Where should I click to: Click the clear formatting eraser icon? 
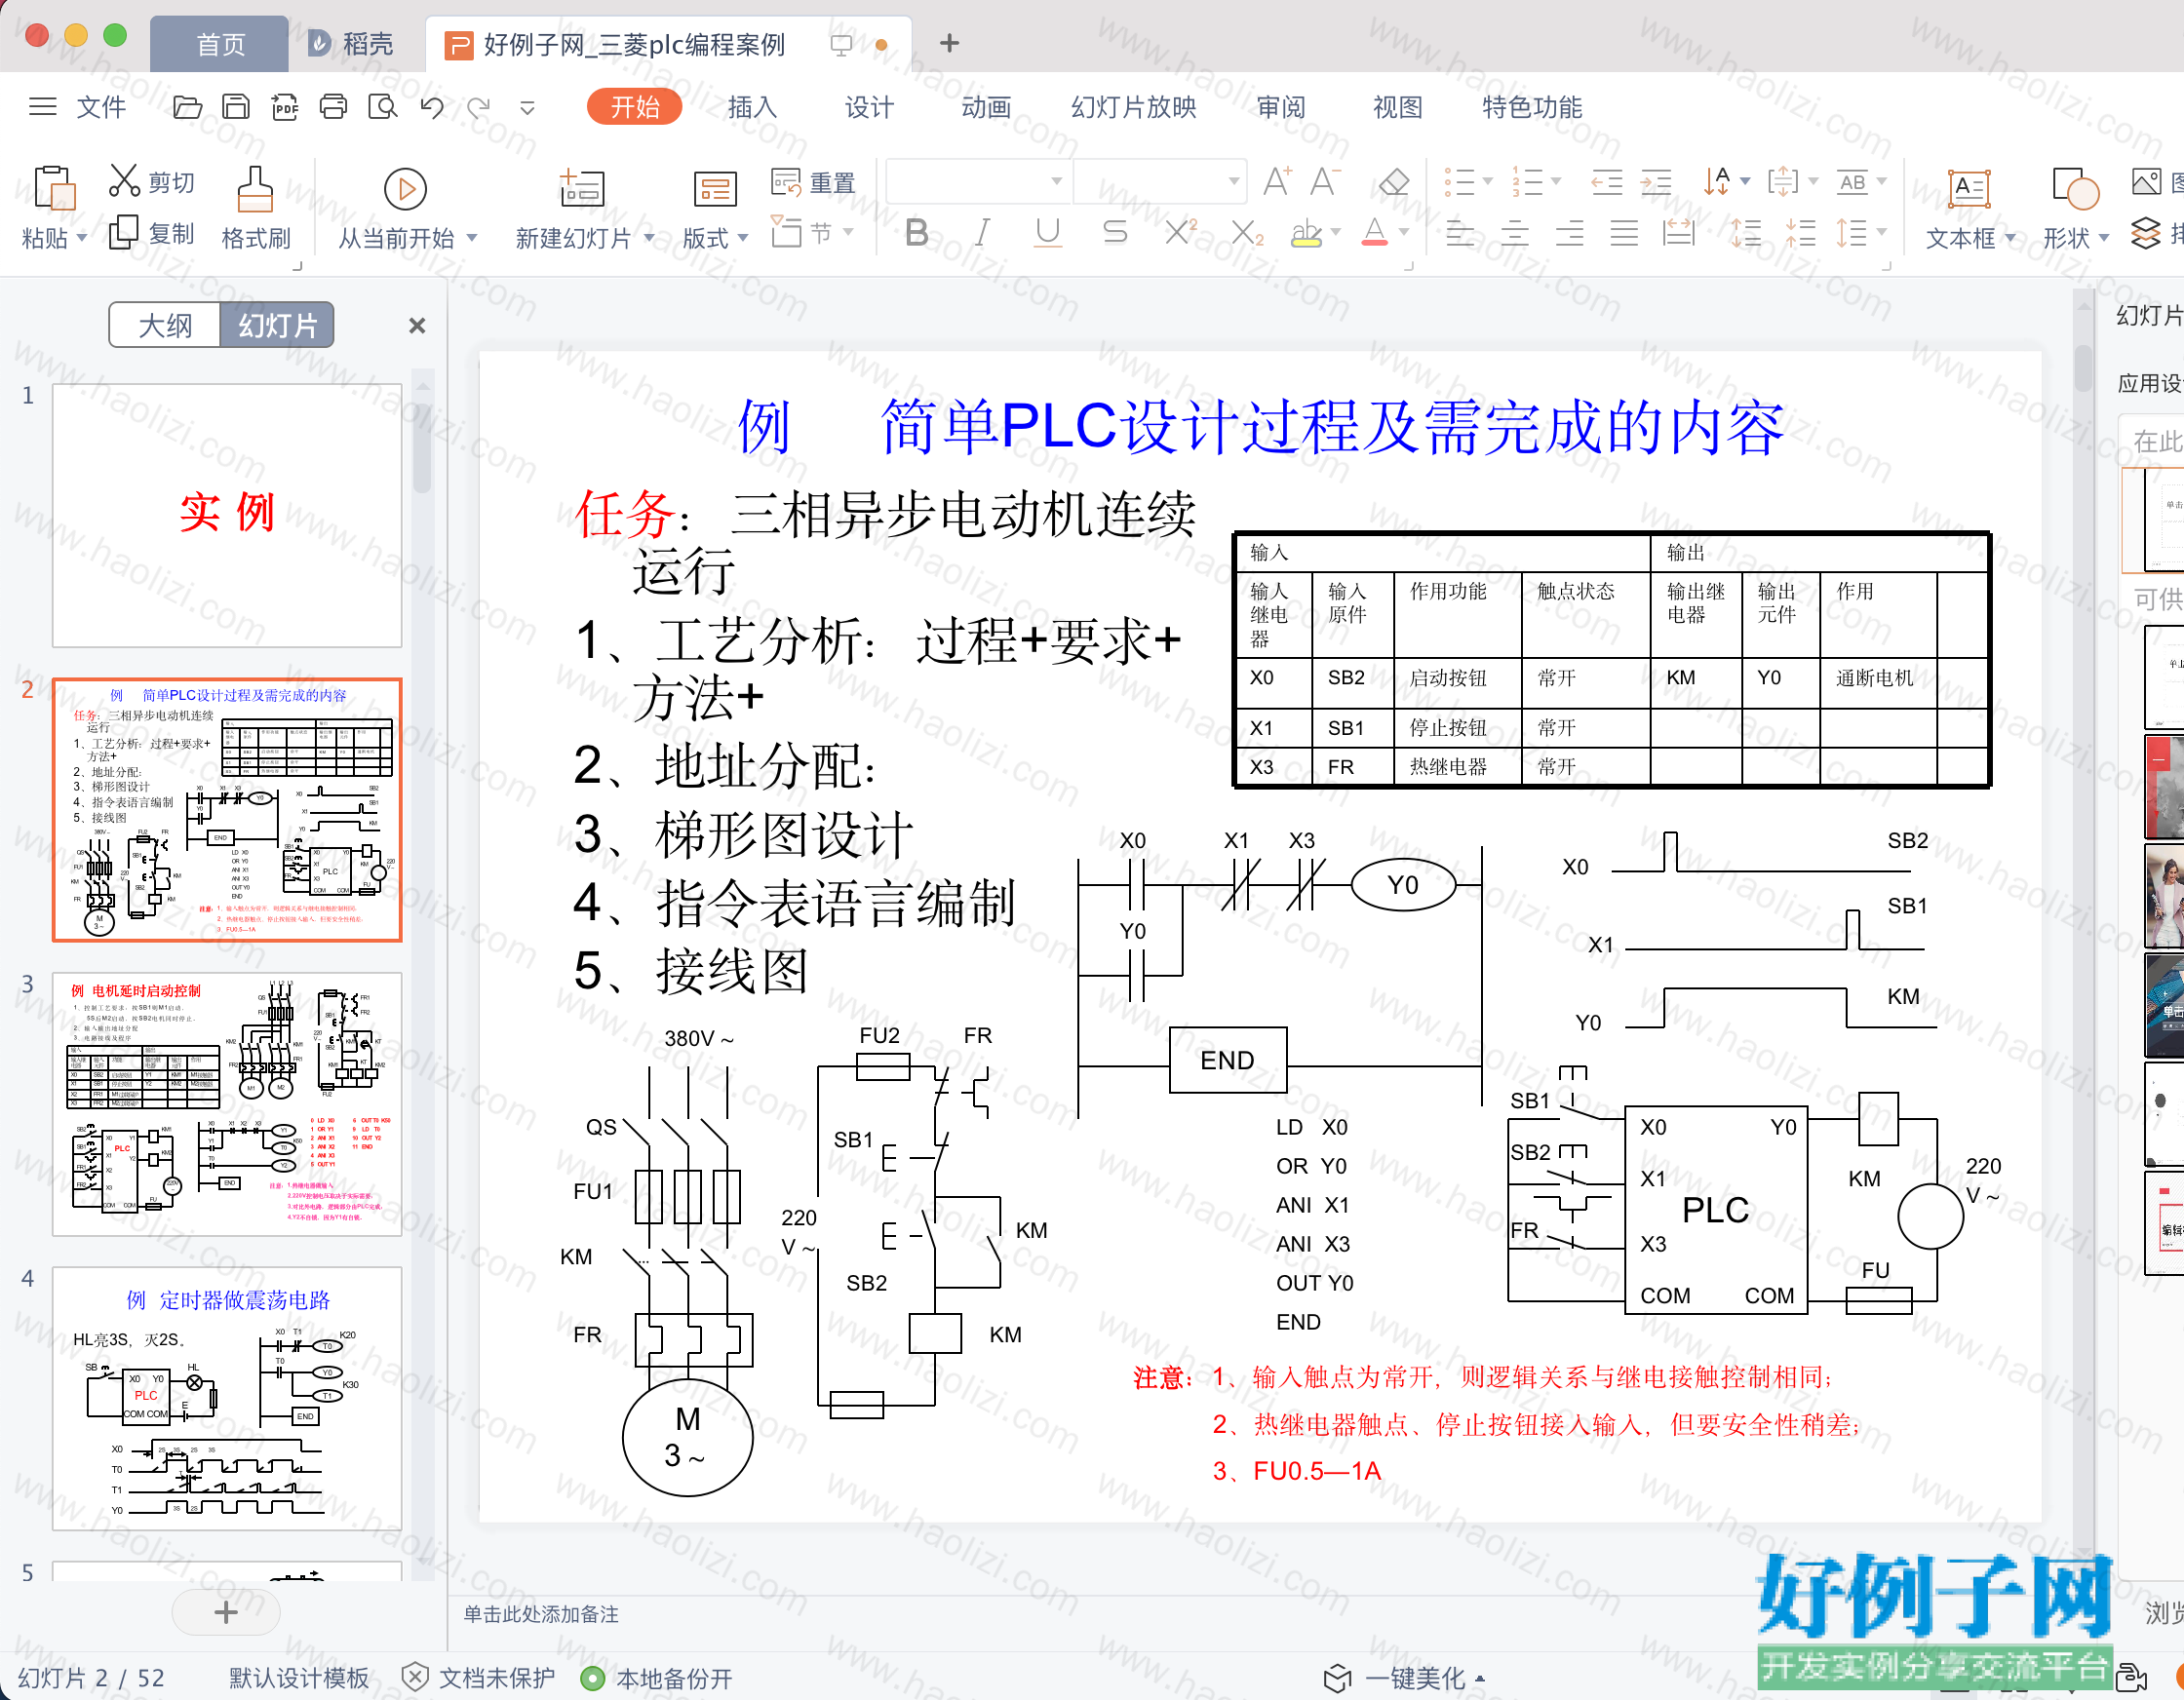click(x=1393, y=182)
